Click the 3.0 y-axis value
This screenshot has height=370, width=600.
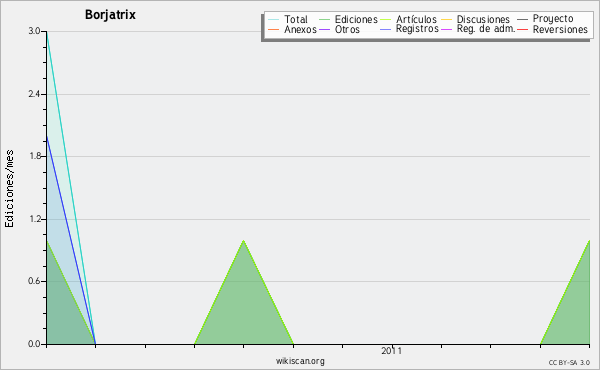pyautogui.click(x=34, y=31)
